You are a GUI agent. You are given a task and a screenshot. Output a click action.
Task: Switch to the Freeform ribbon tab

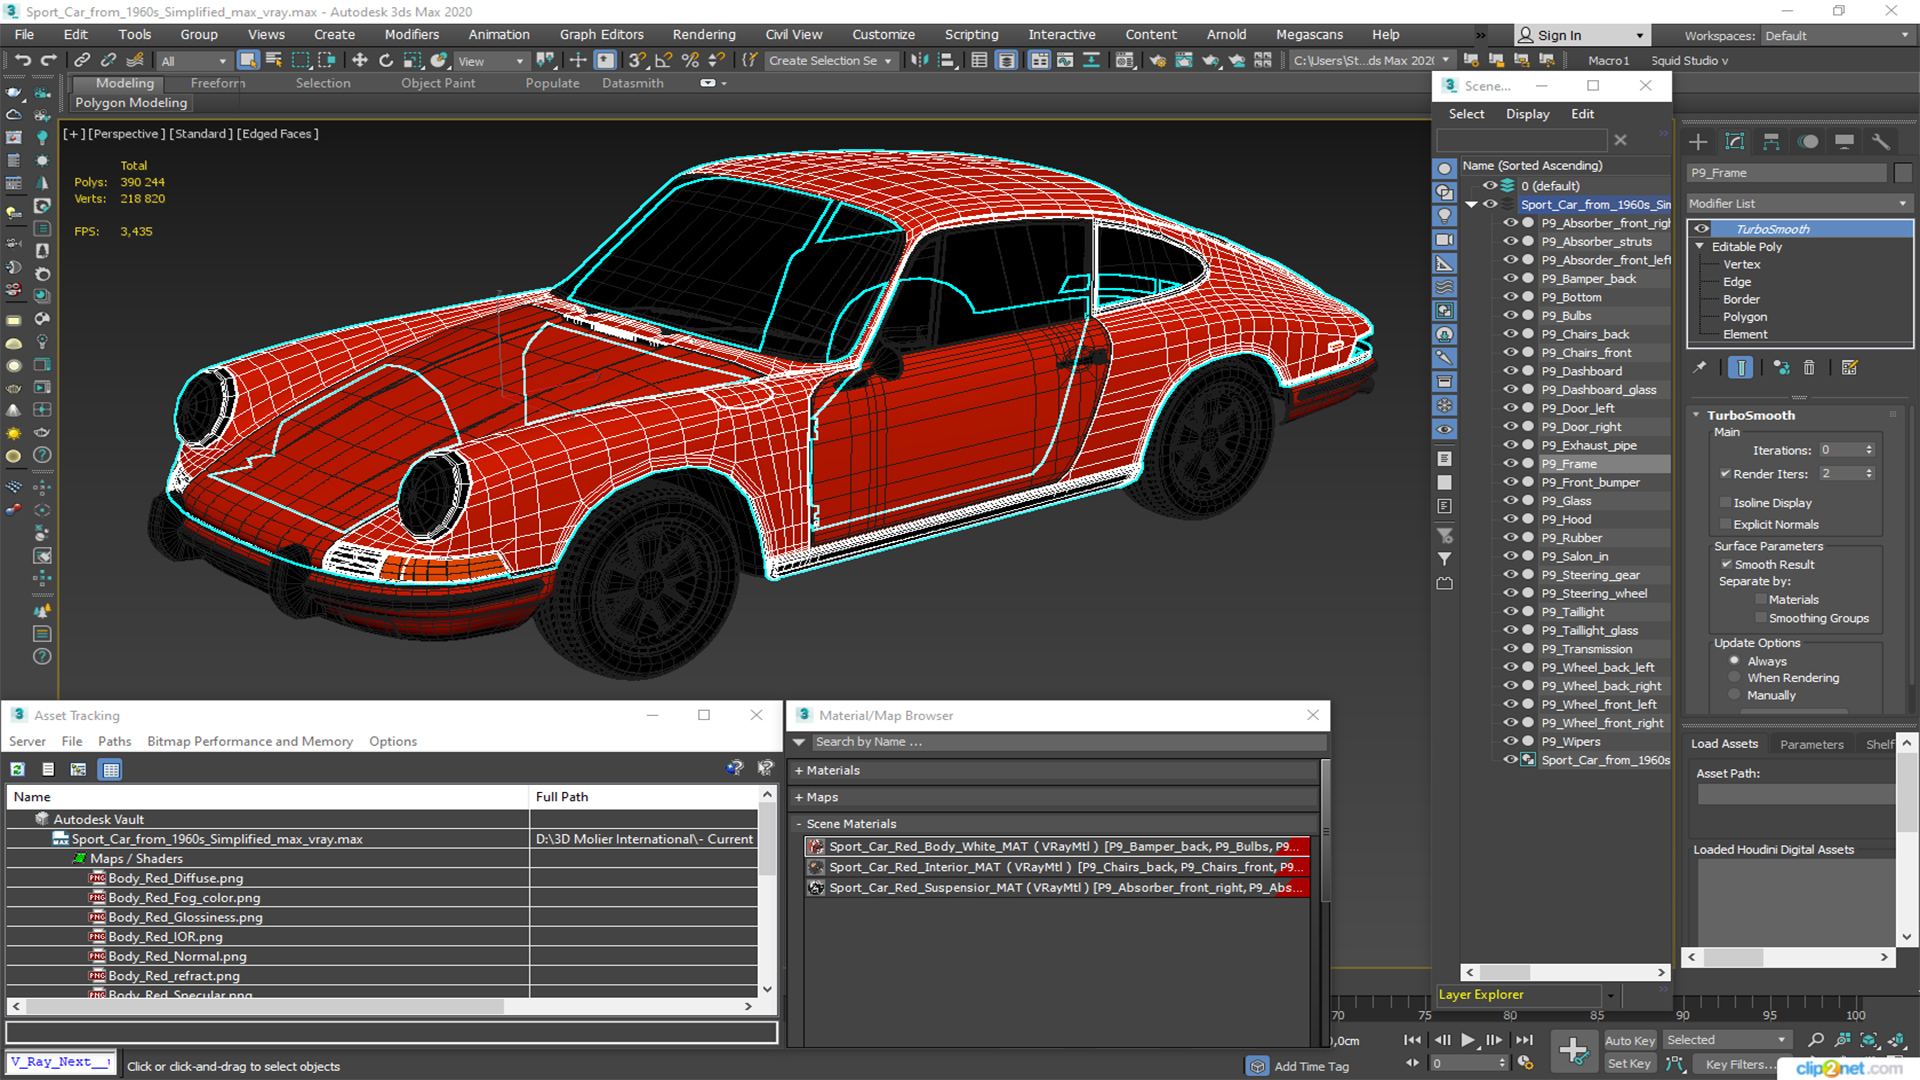pos(218,83)
